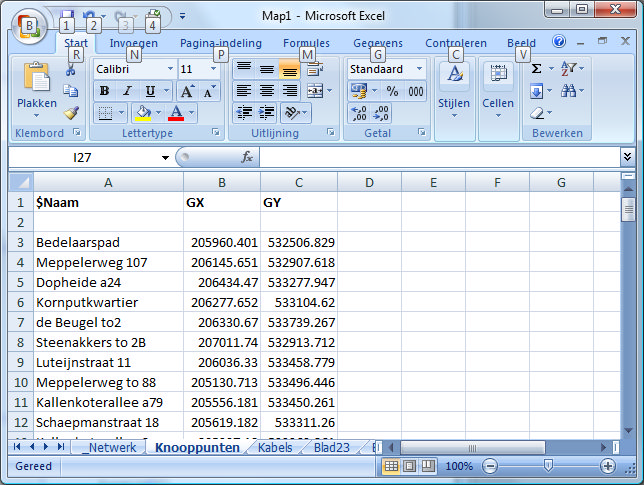Open the Name Box dropdown arrow
The height and width of the screenshot is (485, 644).
tap(165, 158)
